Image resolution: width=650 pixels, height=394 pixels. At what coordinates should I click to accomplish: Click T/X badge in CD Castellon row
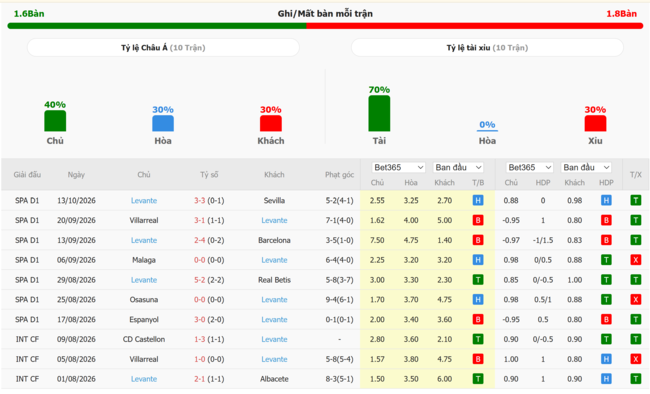pos(635,339)
